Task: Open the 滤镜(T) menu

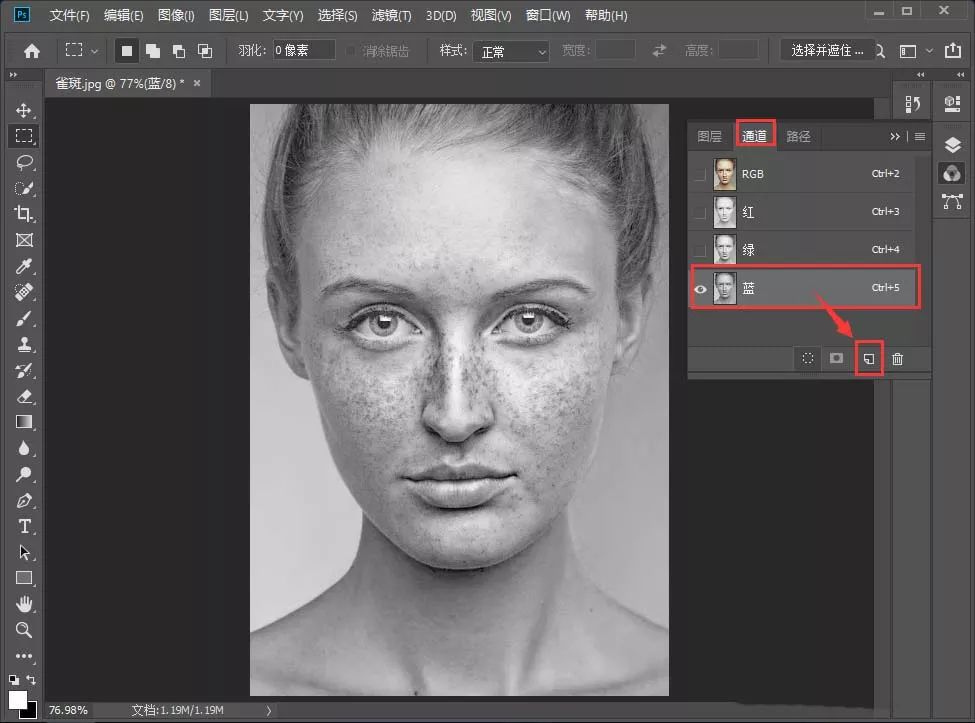Action: tap(391, 16)
